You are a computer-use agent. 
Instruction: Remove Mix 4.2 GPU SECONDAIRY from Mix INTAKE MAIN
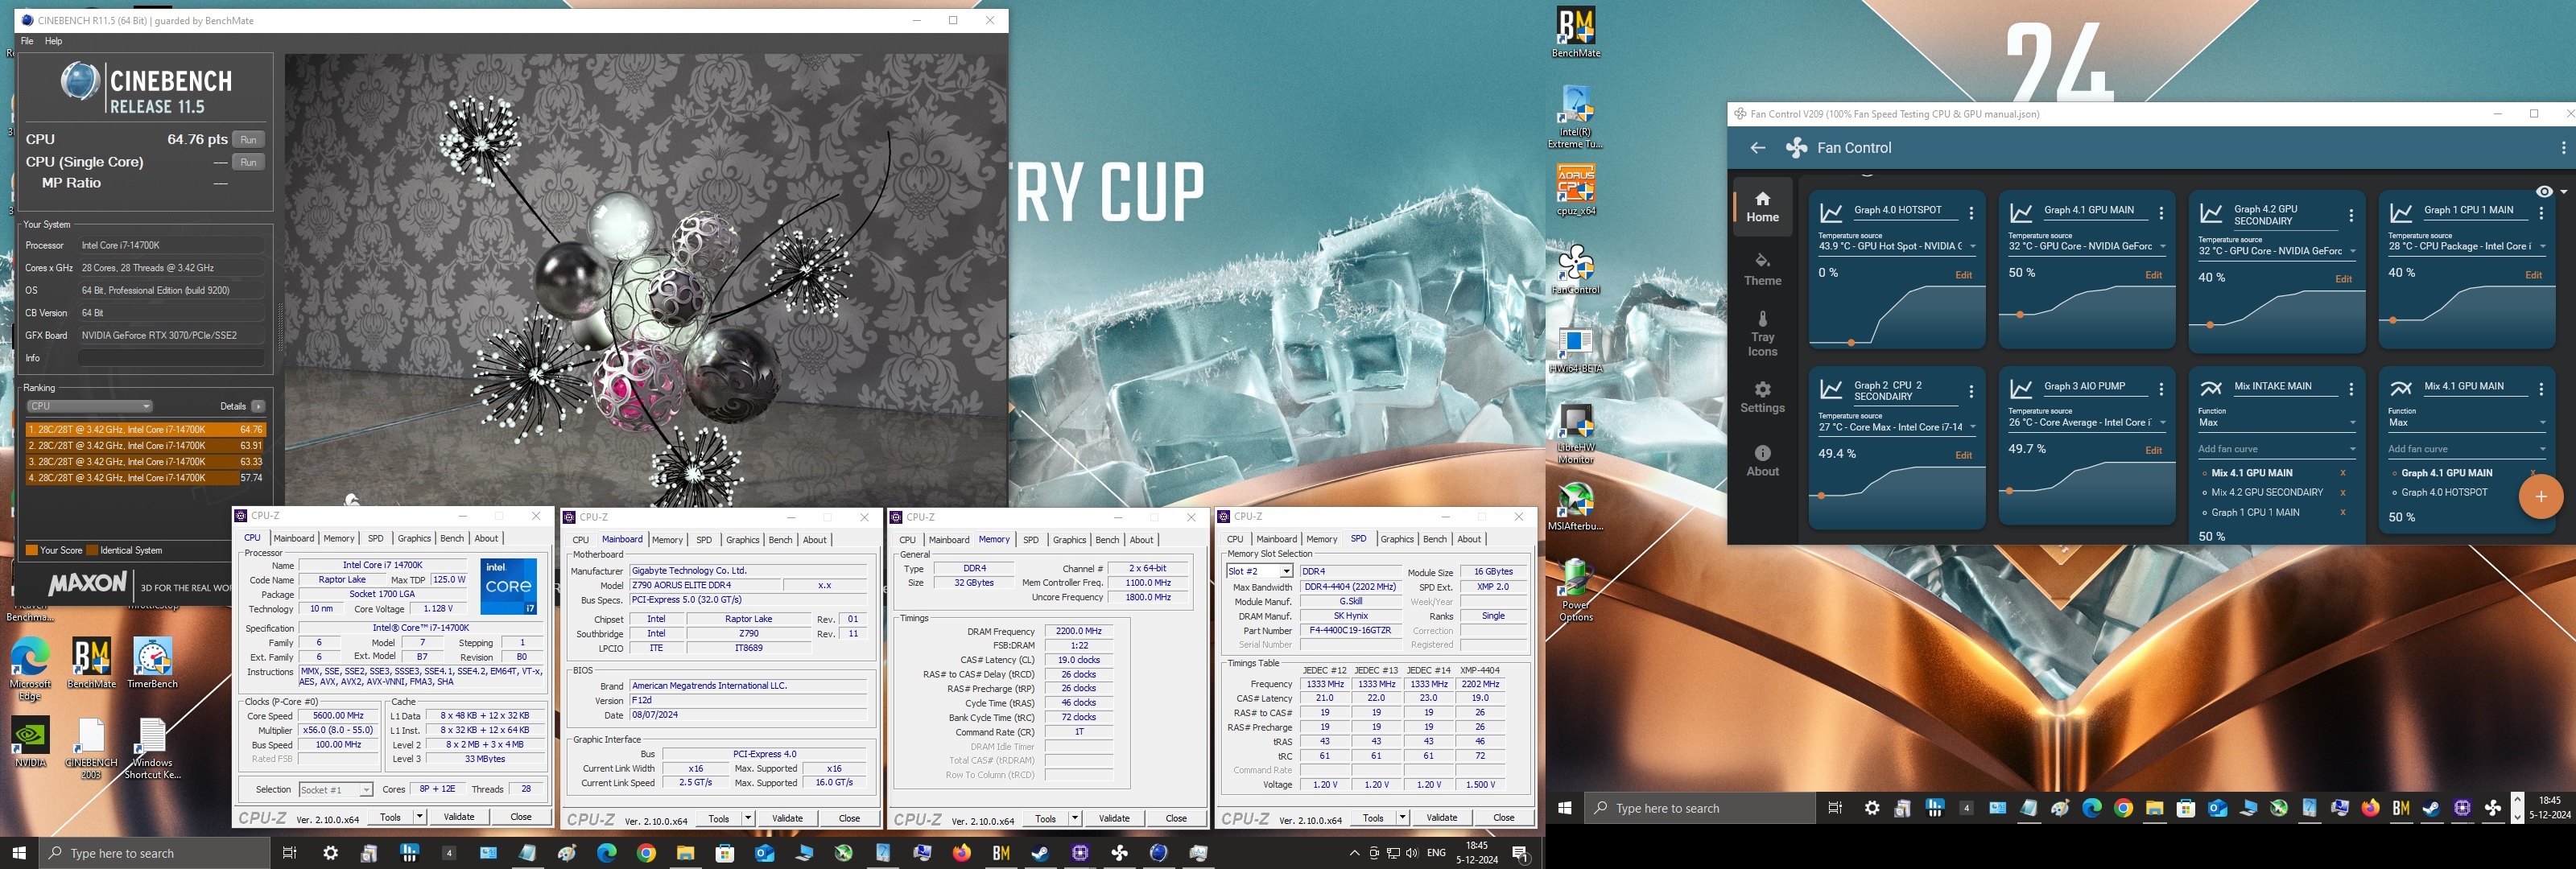point(2342,493)
